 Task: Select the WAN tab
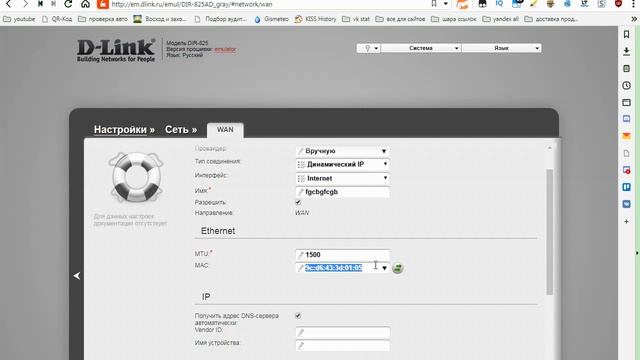[x=225, y=130]
